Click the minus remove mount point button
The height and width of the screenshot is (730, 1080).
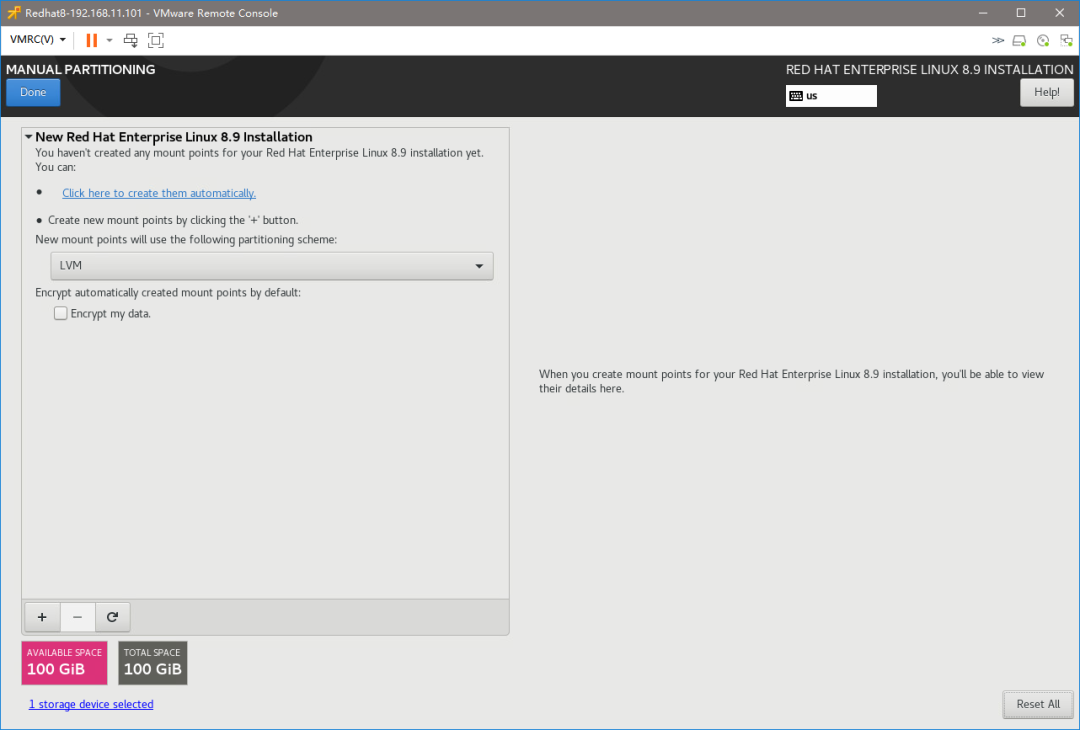click(x=77, y=617)
